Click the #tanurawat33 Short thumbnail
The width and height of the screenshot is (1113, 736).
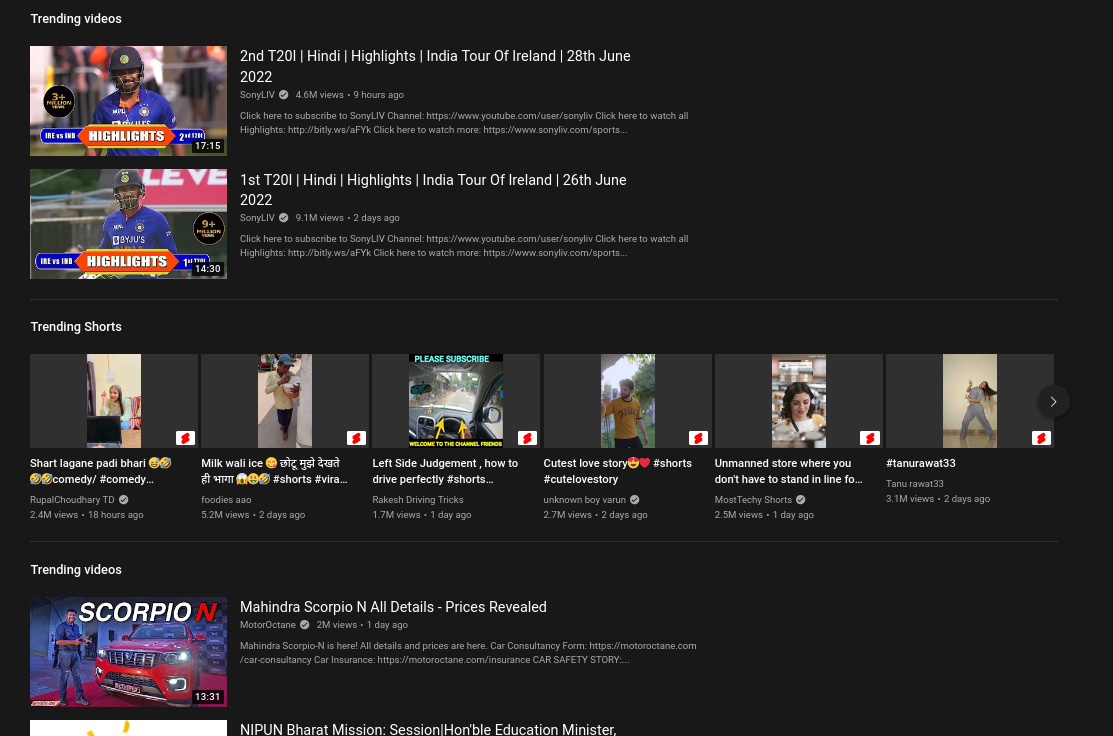point(969,401)
